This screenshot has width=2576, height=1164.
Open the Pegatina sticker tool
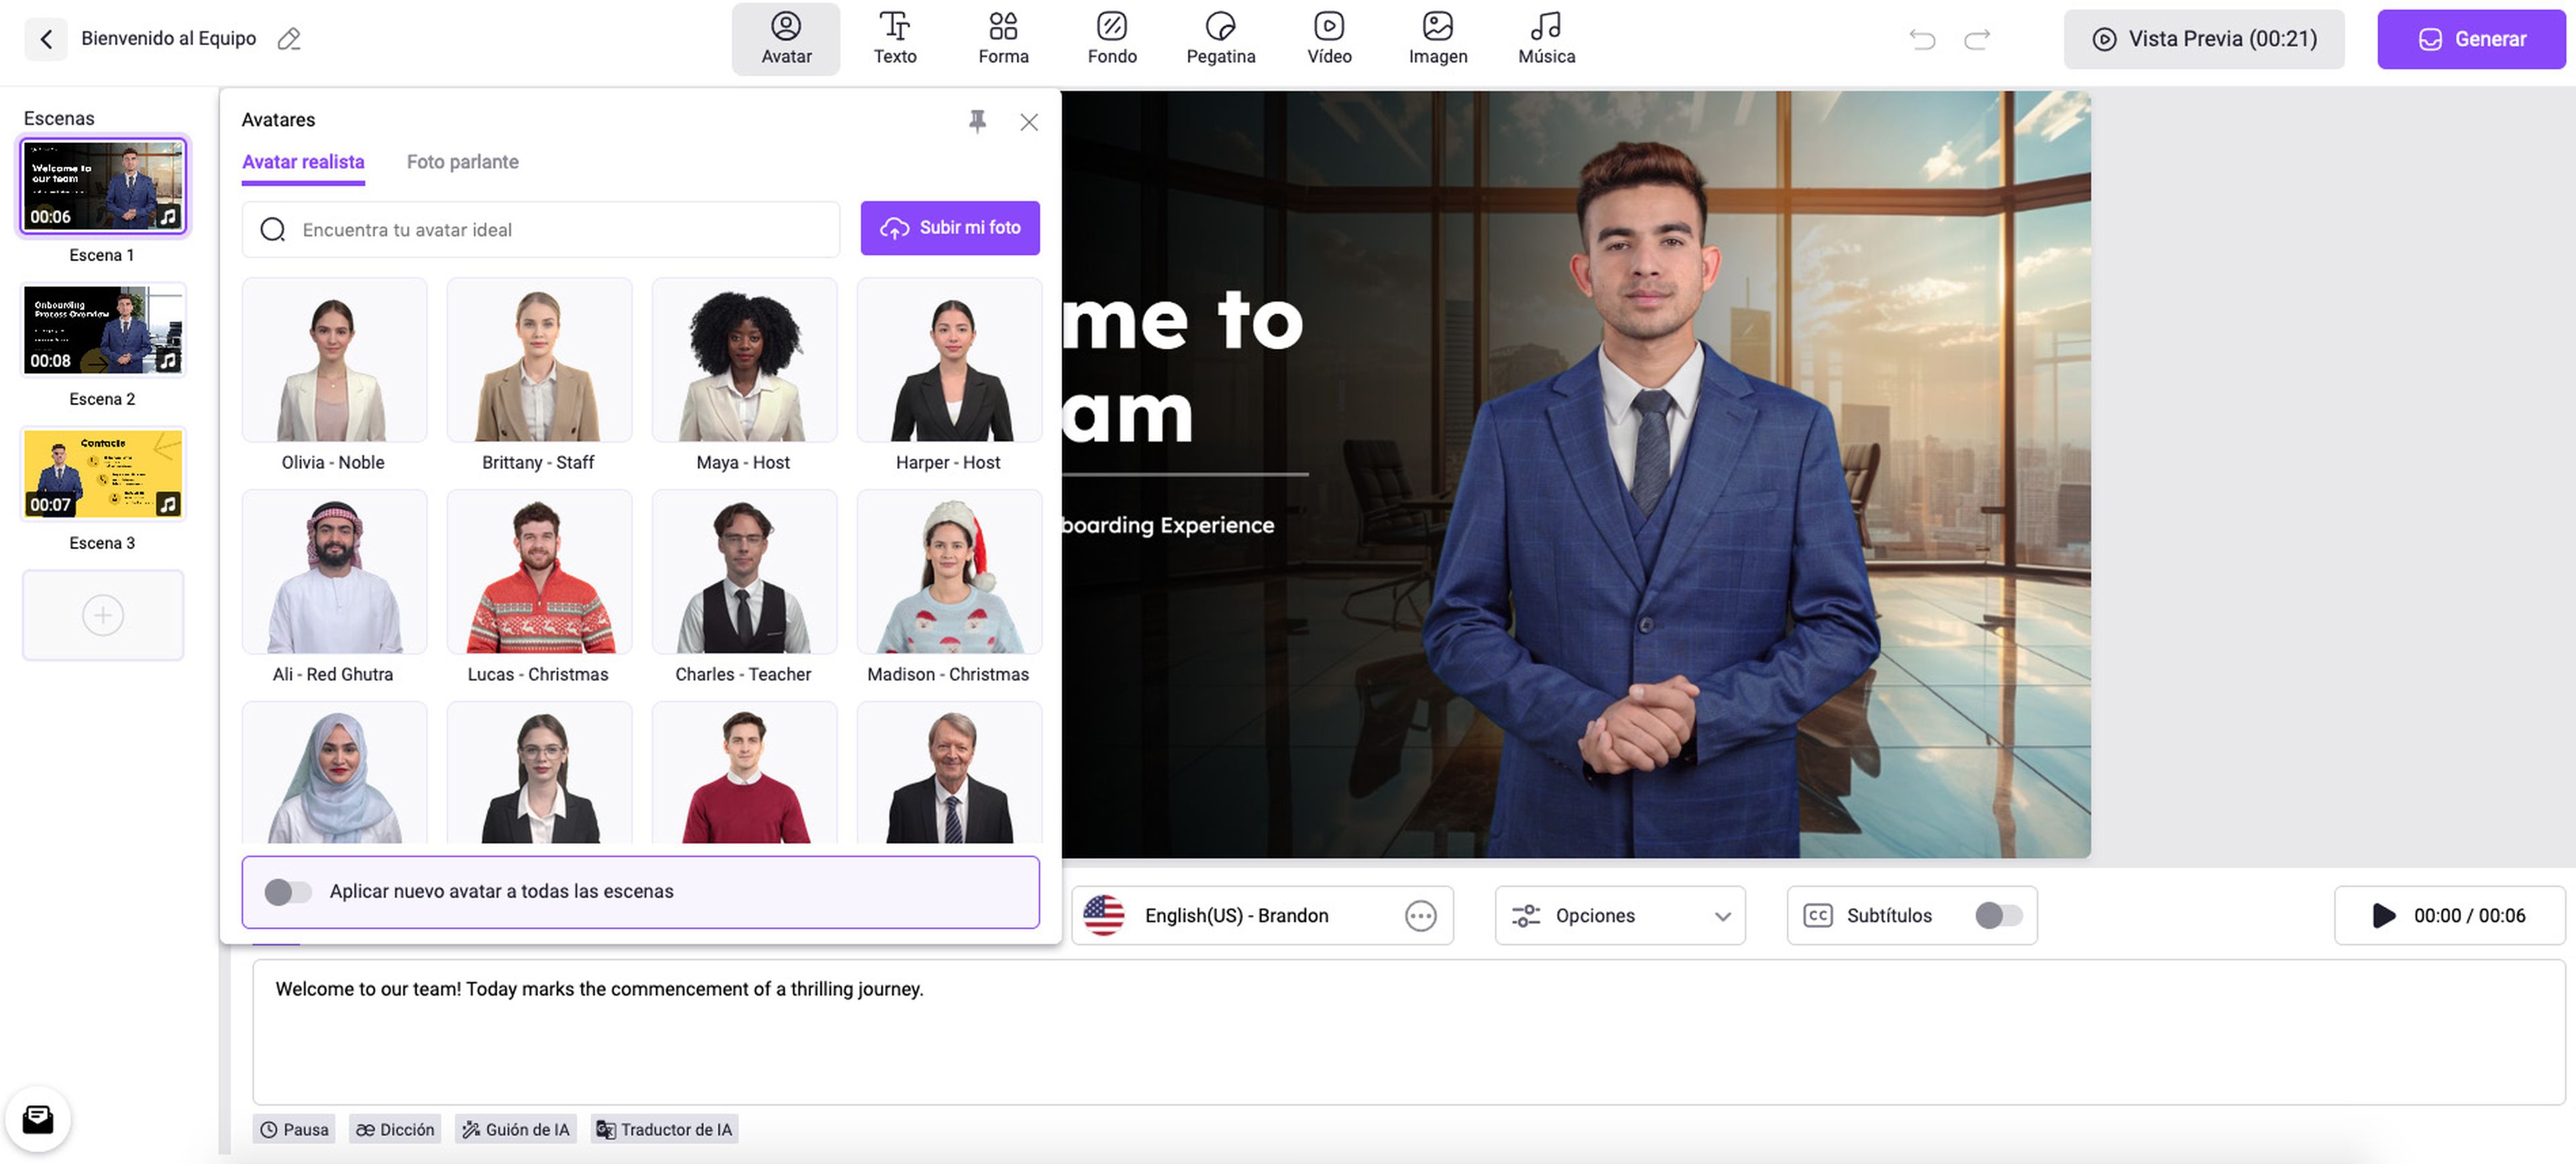coord(1220,39)
